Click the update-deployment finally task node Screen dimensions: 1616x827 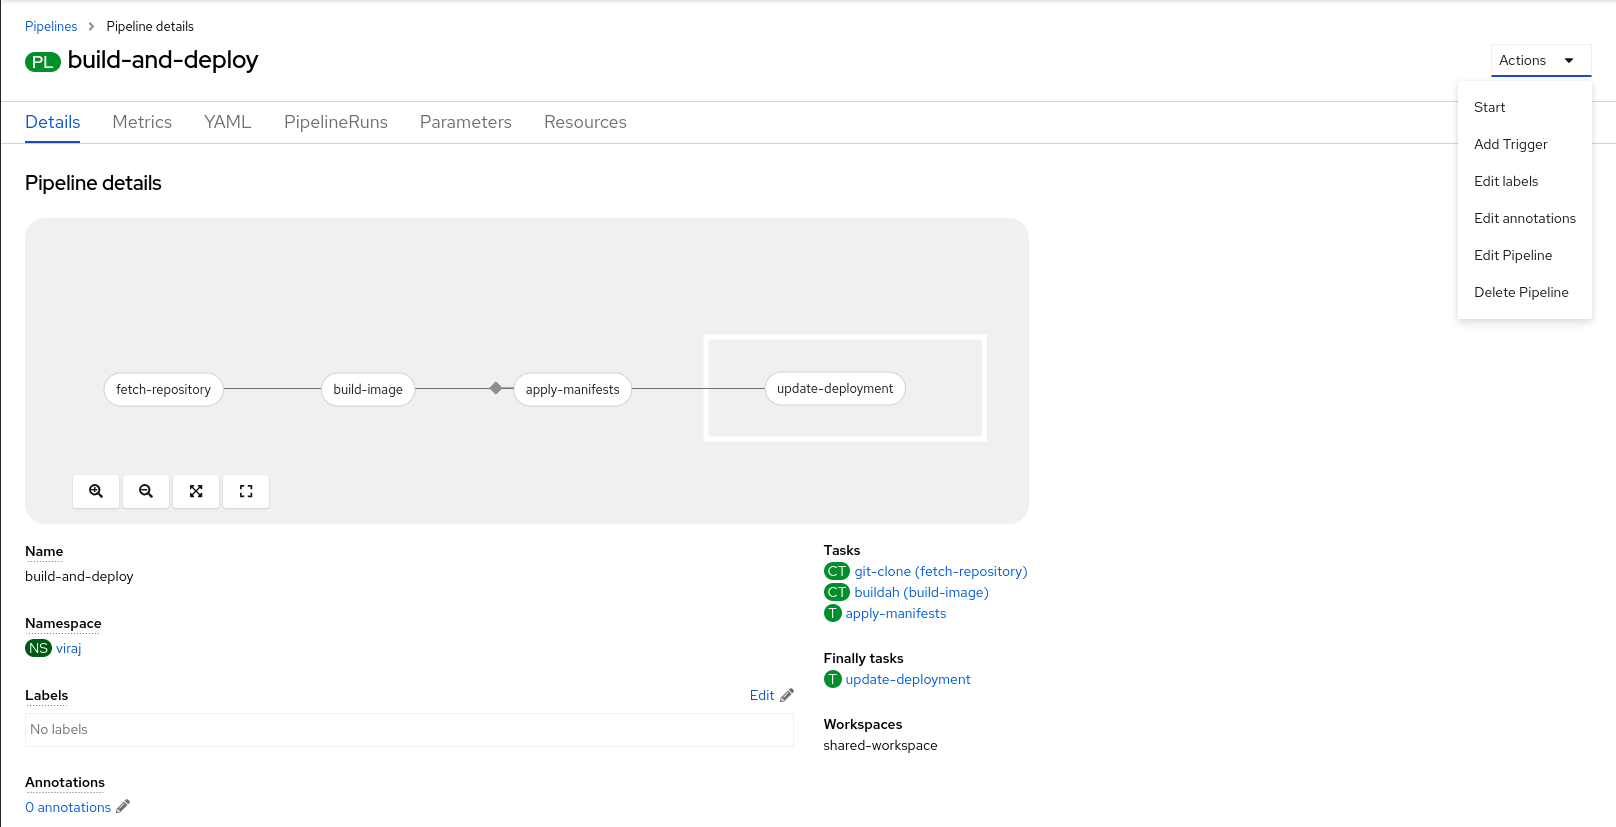point(835,389)
